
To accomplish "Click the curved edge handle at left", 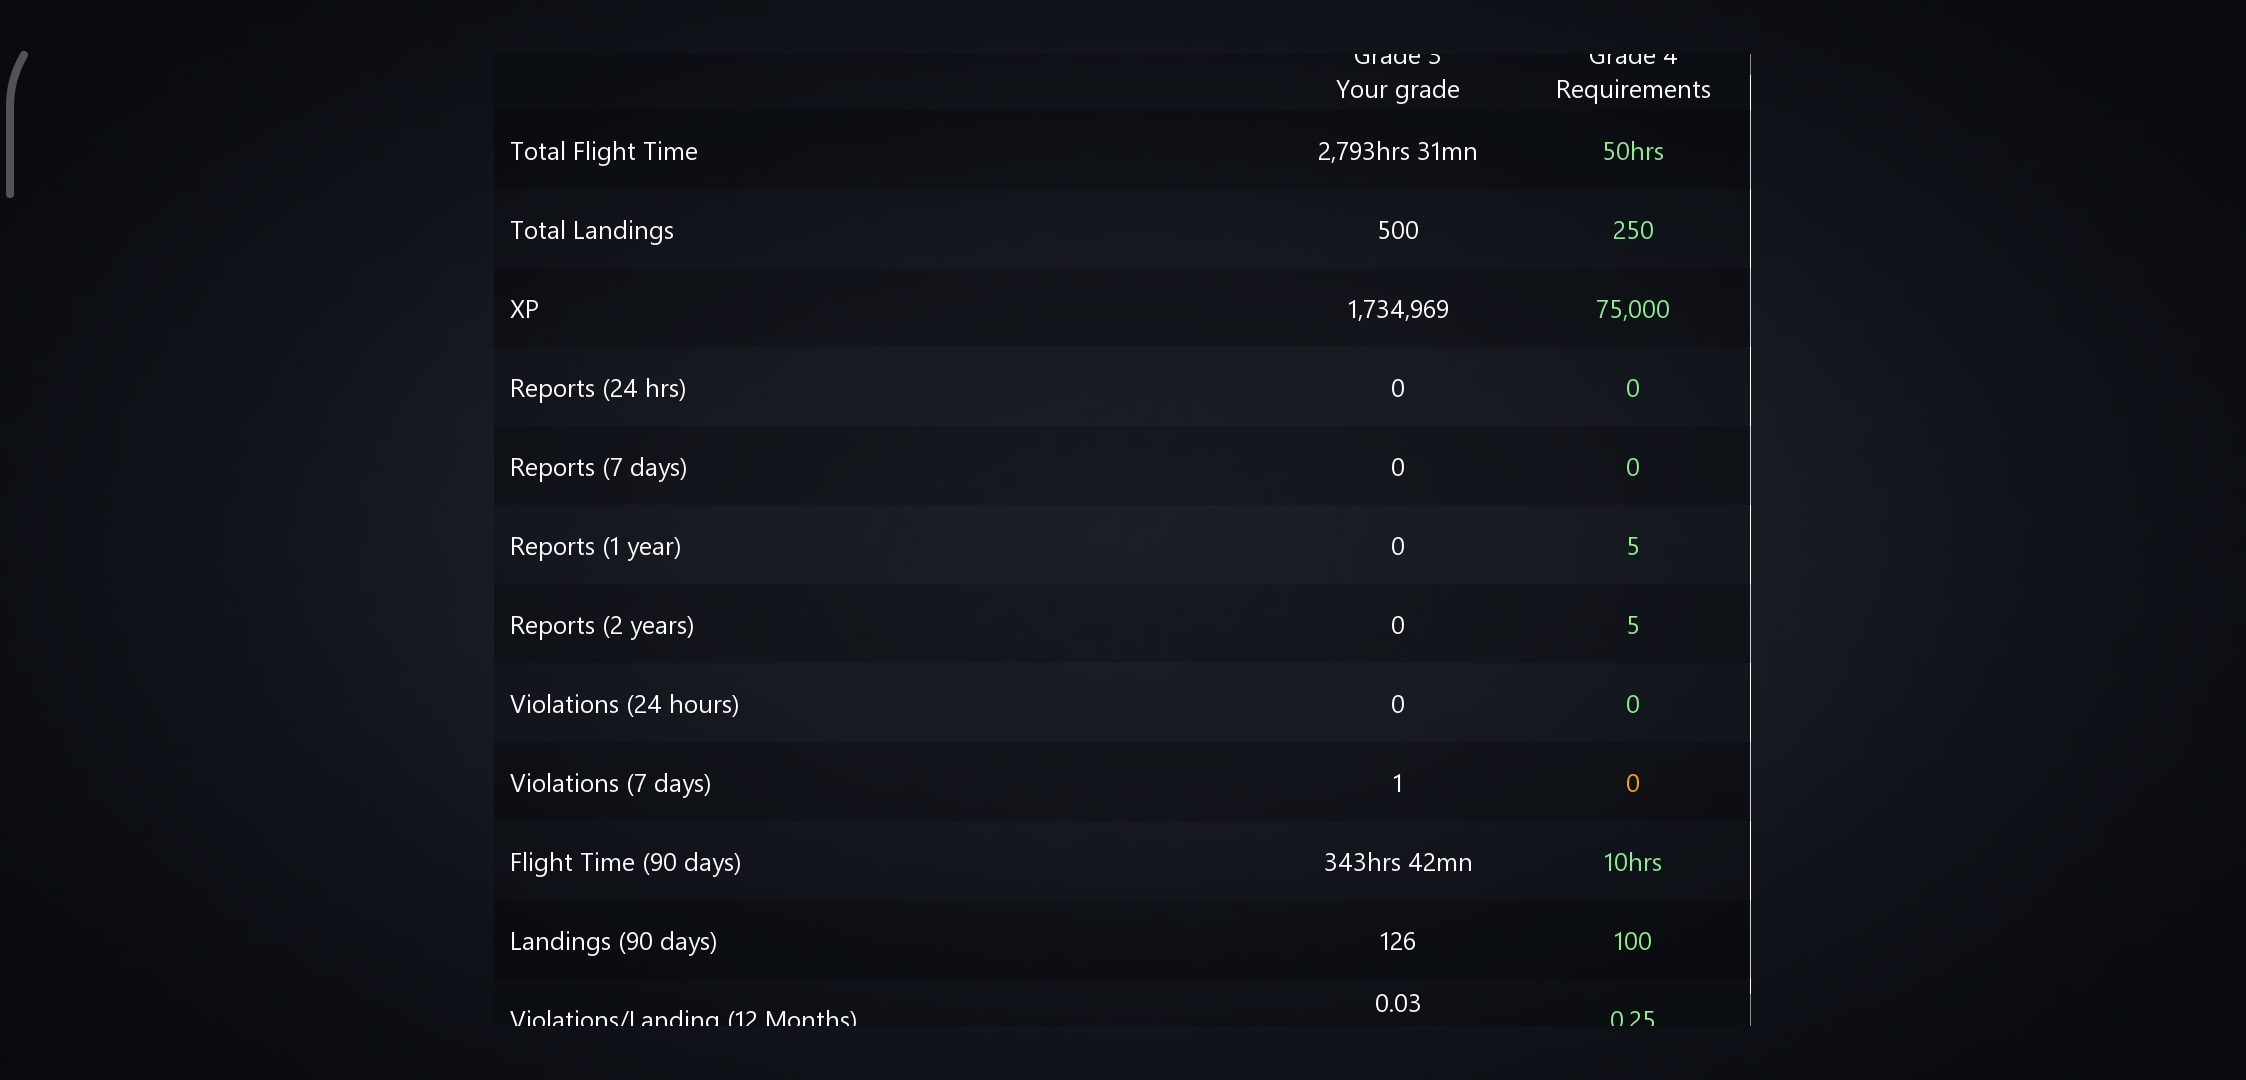I will click(x=12, y=125).
